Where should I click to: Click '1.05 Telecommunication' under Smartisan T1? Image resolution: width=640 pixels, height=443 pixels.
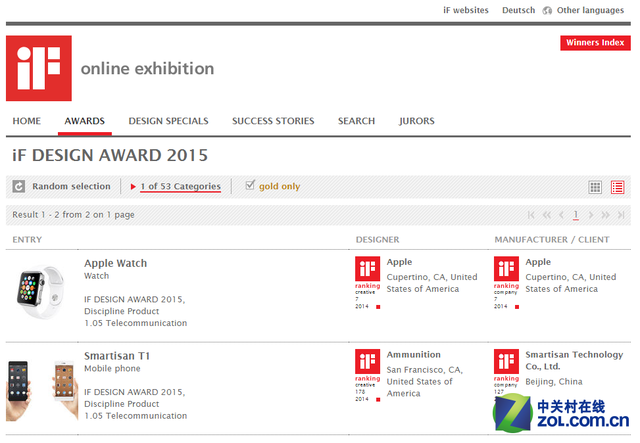136,416
